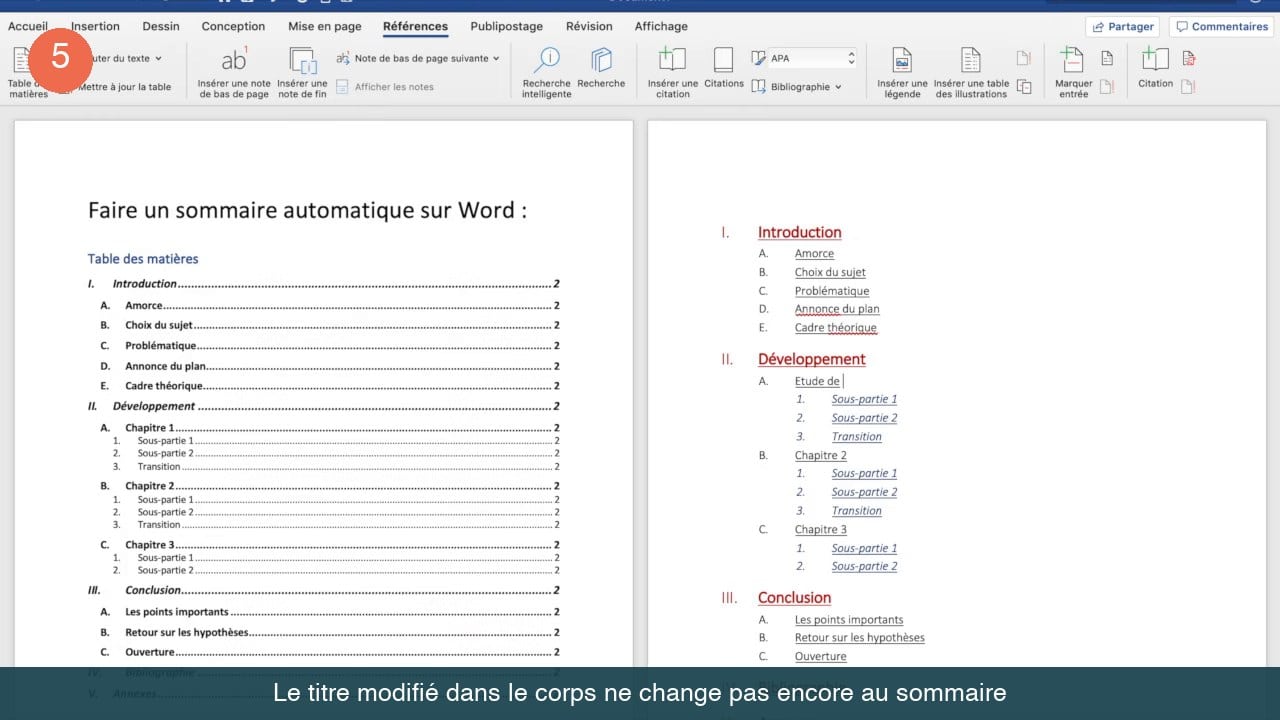This screenshot has width=1280, height=720.
Task: Click the Partager button
Action: tap(1122, 26)
